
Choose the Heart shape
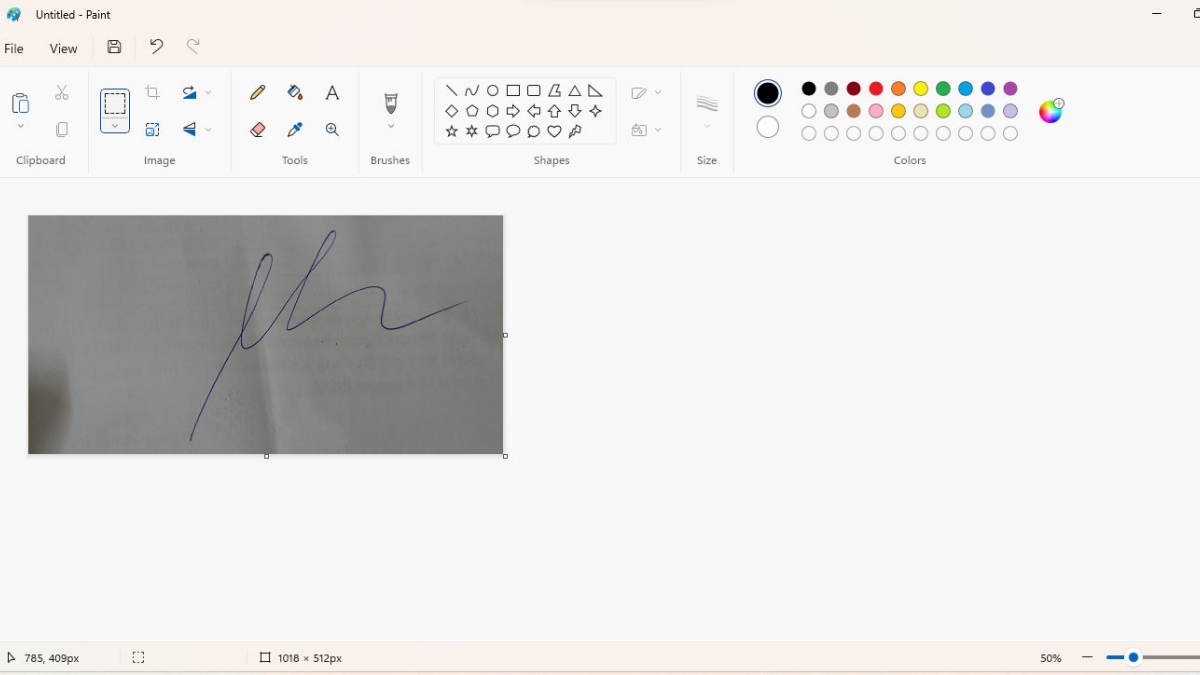coord(554,131)
